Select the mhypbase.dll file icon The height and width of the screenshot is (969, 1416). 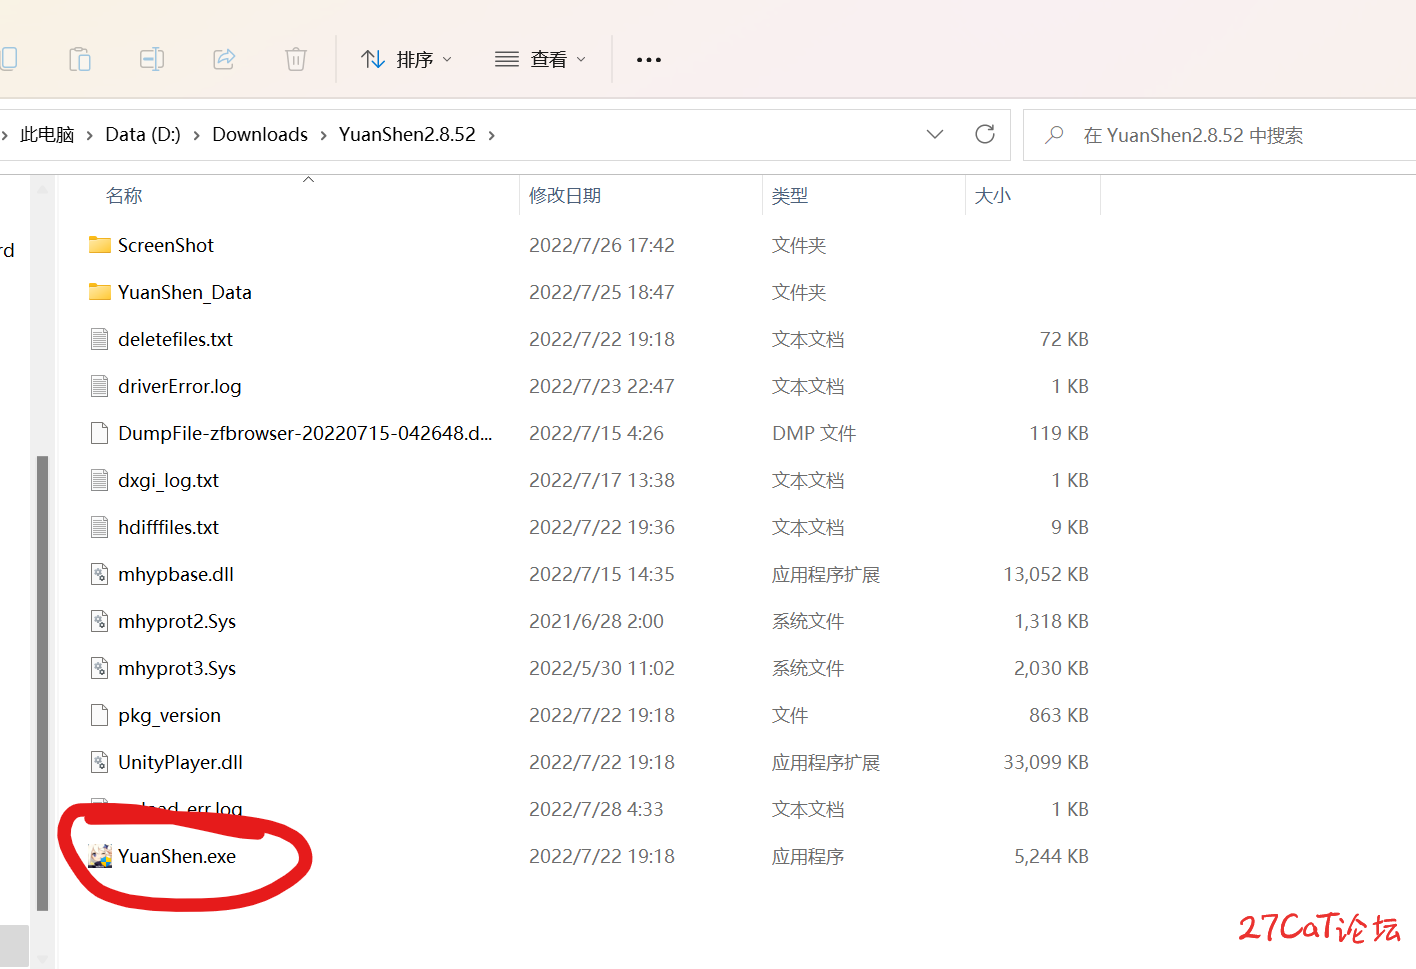[x=100, y=574]
